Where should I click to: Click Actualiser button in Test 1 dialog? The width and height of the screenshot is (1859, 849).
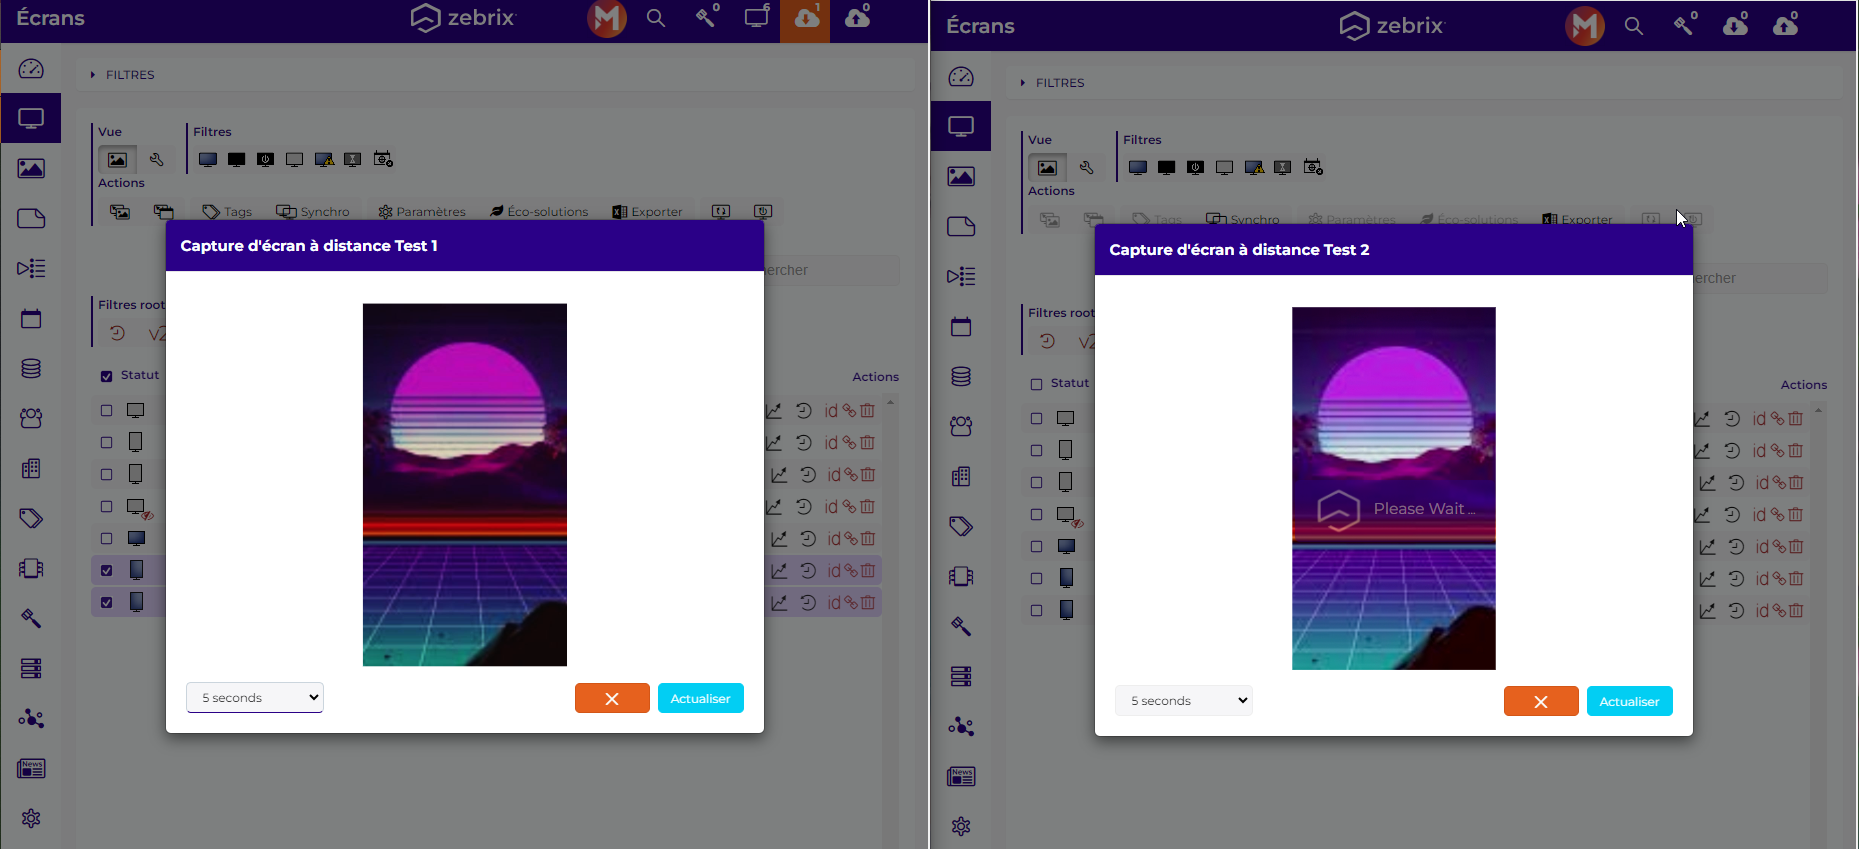[x=700, y=699]
